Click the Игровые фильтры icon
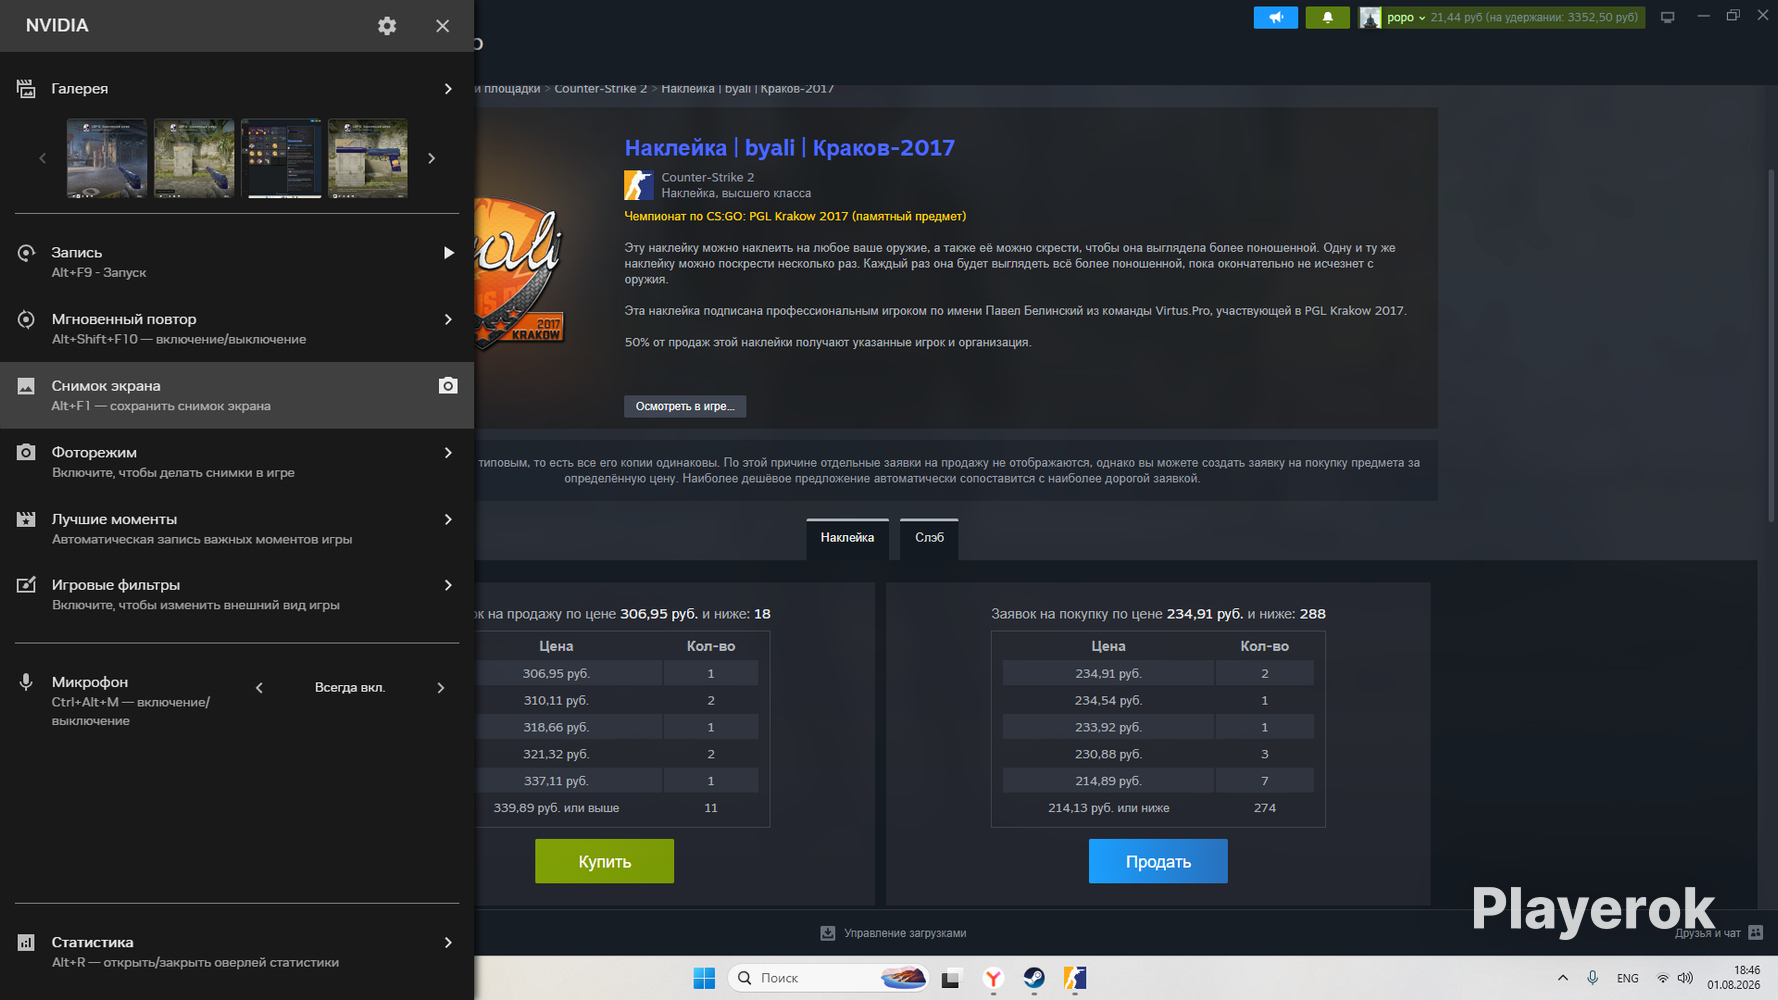 [x=26, y=585]
